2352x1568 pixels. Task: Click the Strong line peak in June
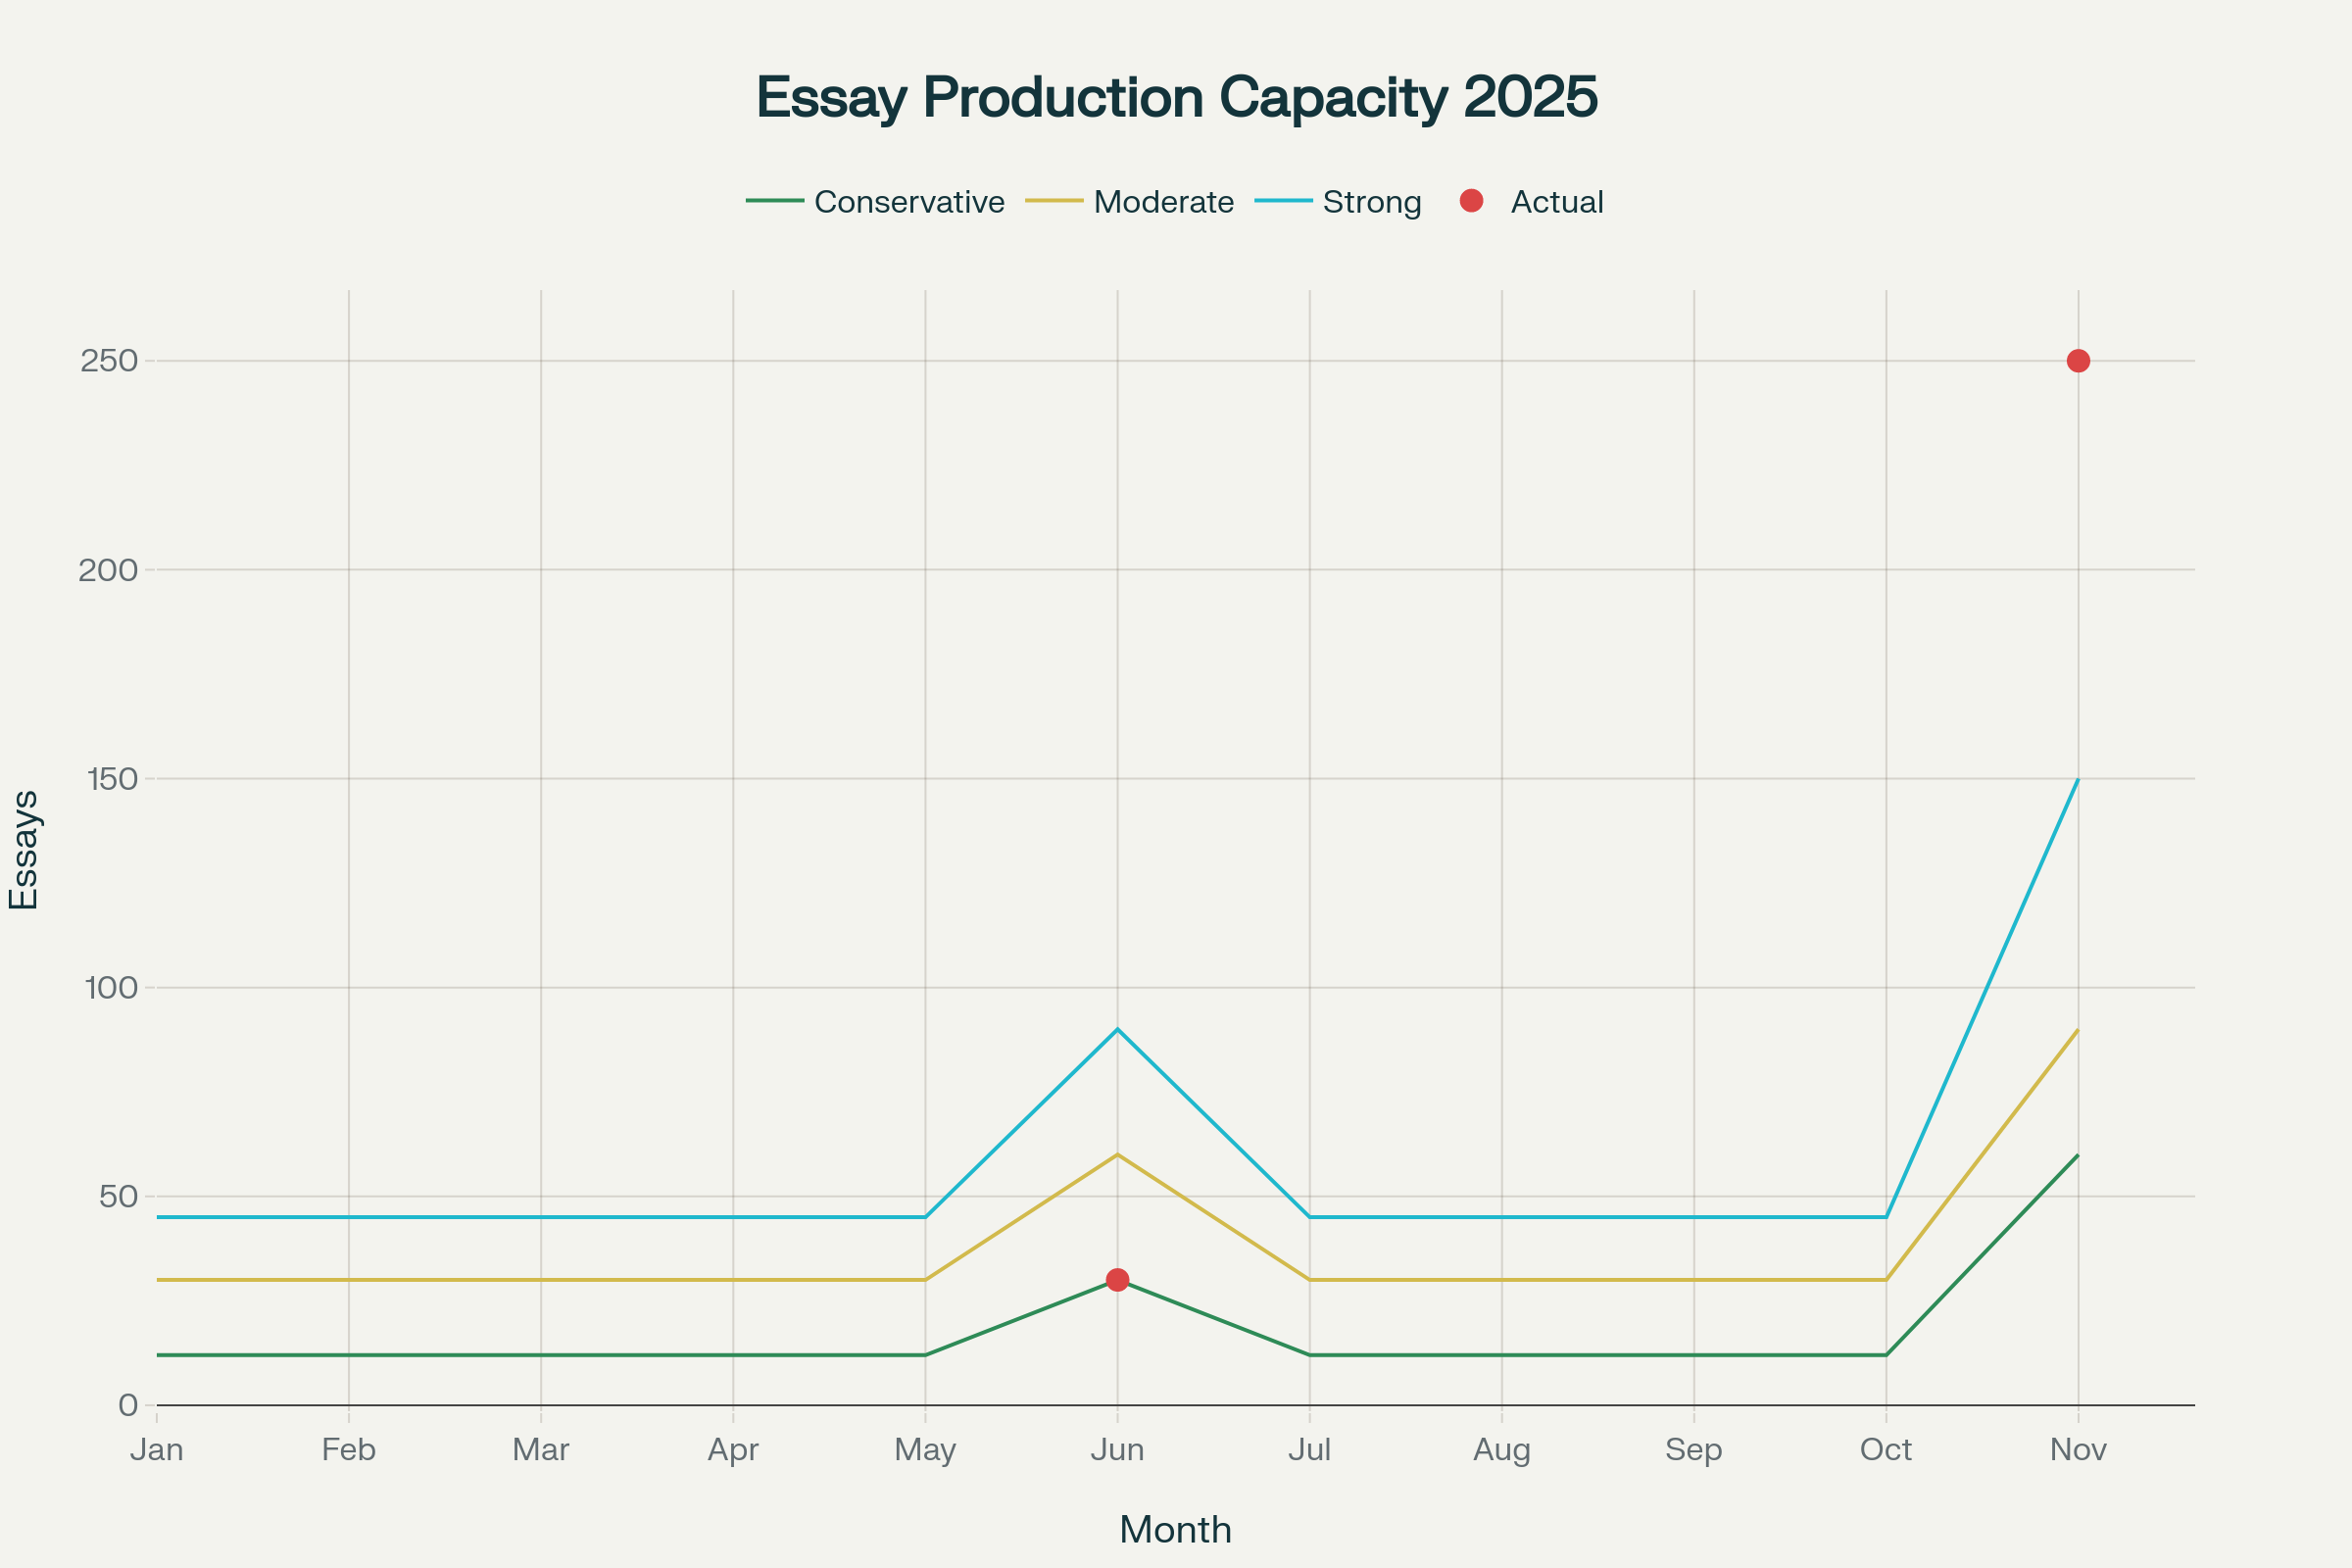click(1118, 1029)
